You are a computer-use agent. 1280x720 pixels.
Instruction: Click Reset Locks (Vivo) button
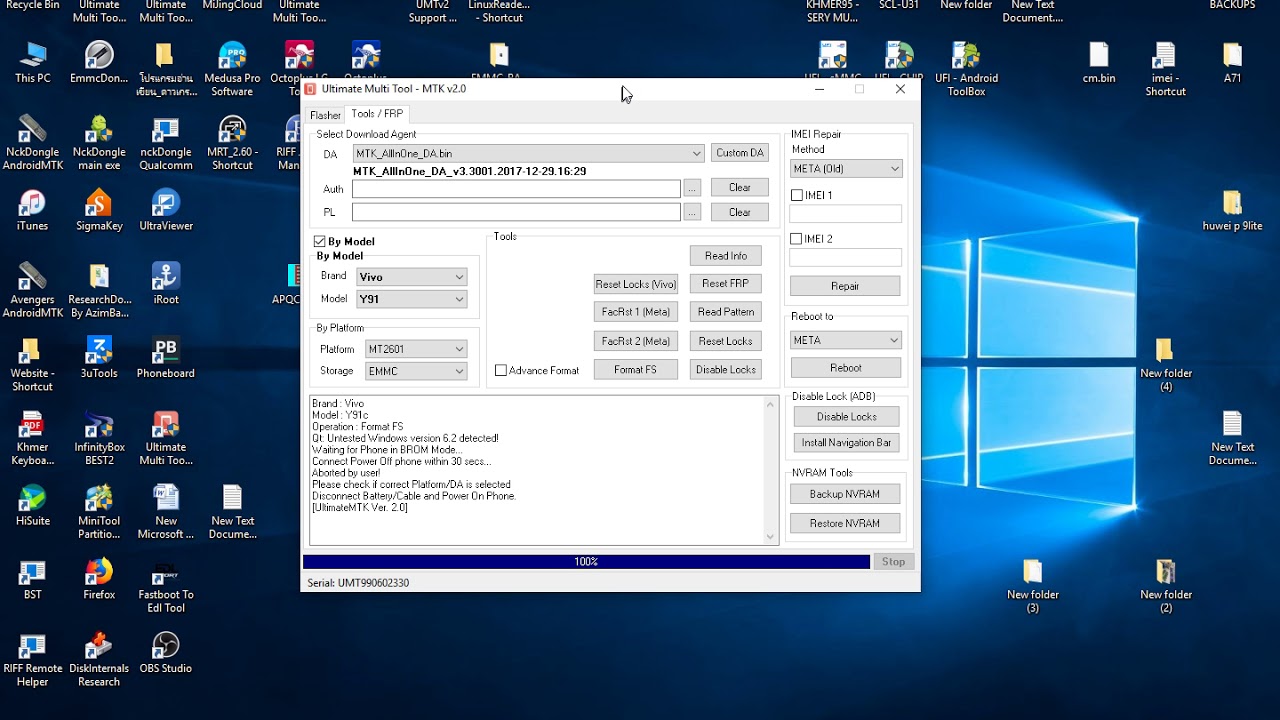(636, 284)
